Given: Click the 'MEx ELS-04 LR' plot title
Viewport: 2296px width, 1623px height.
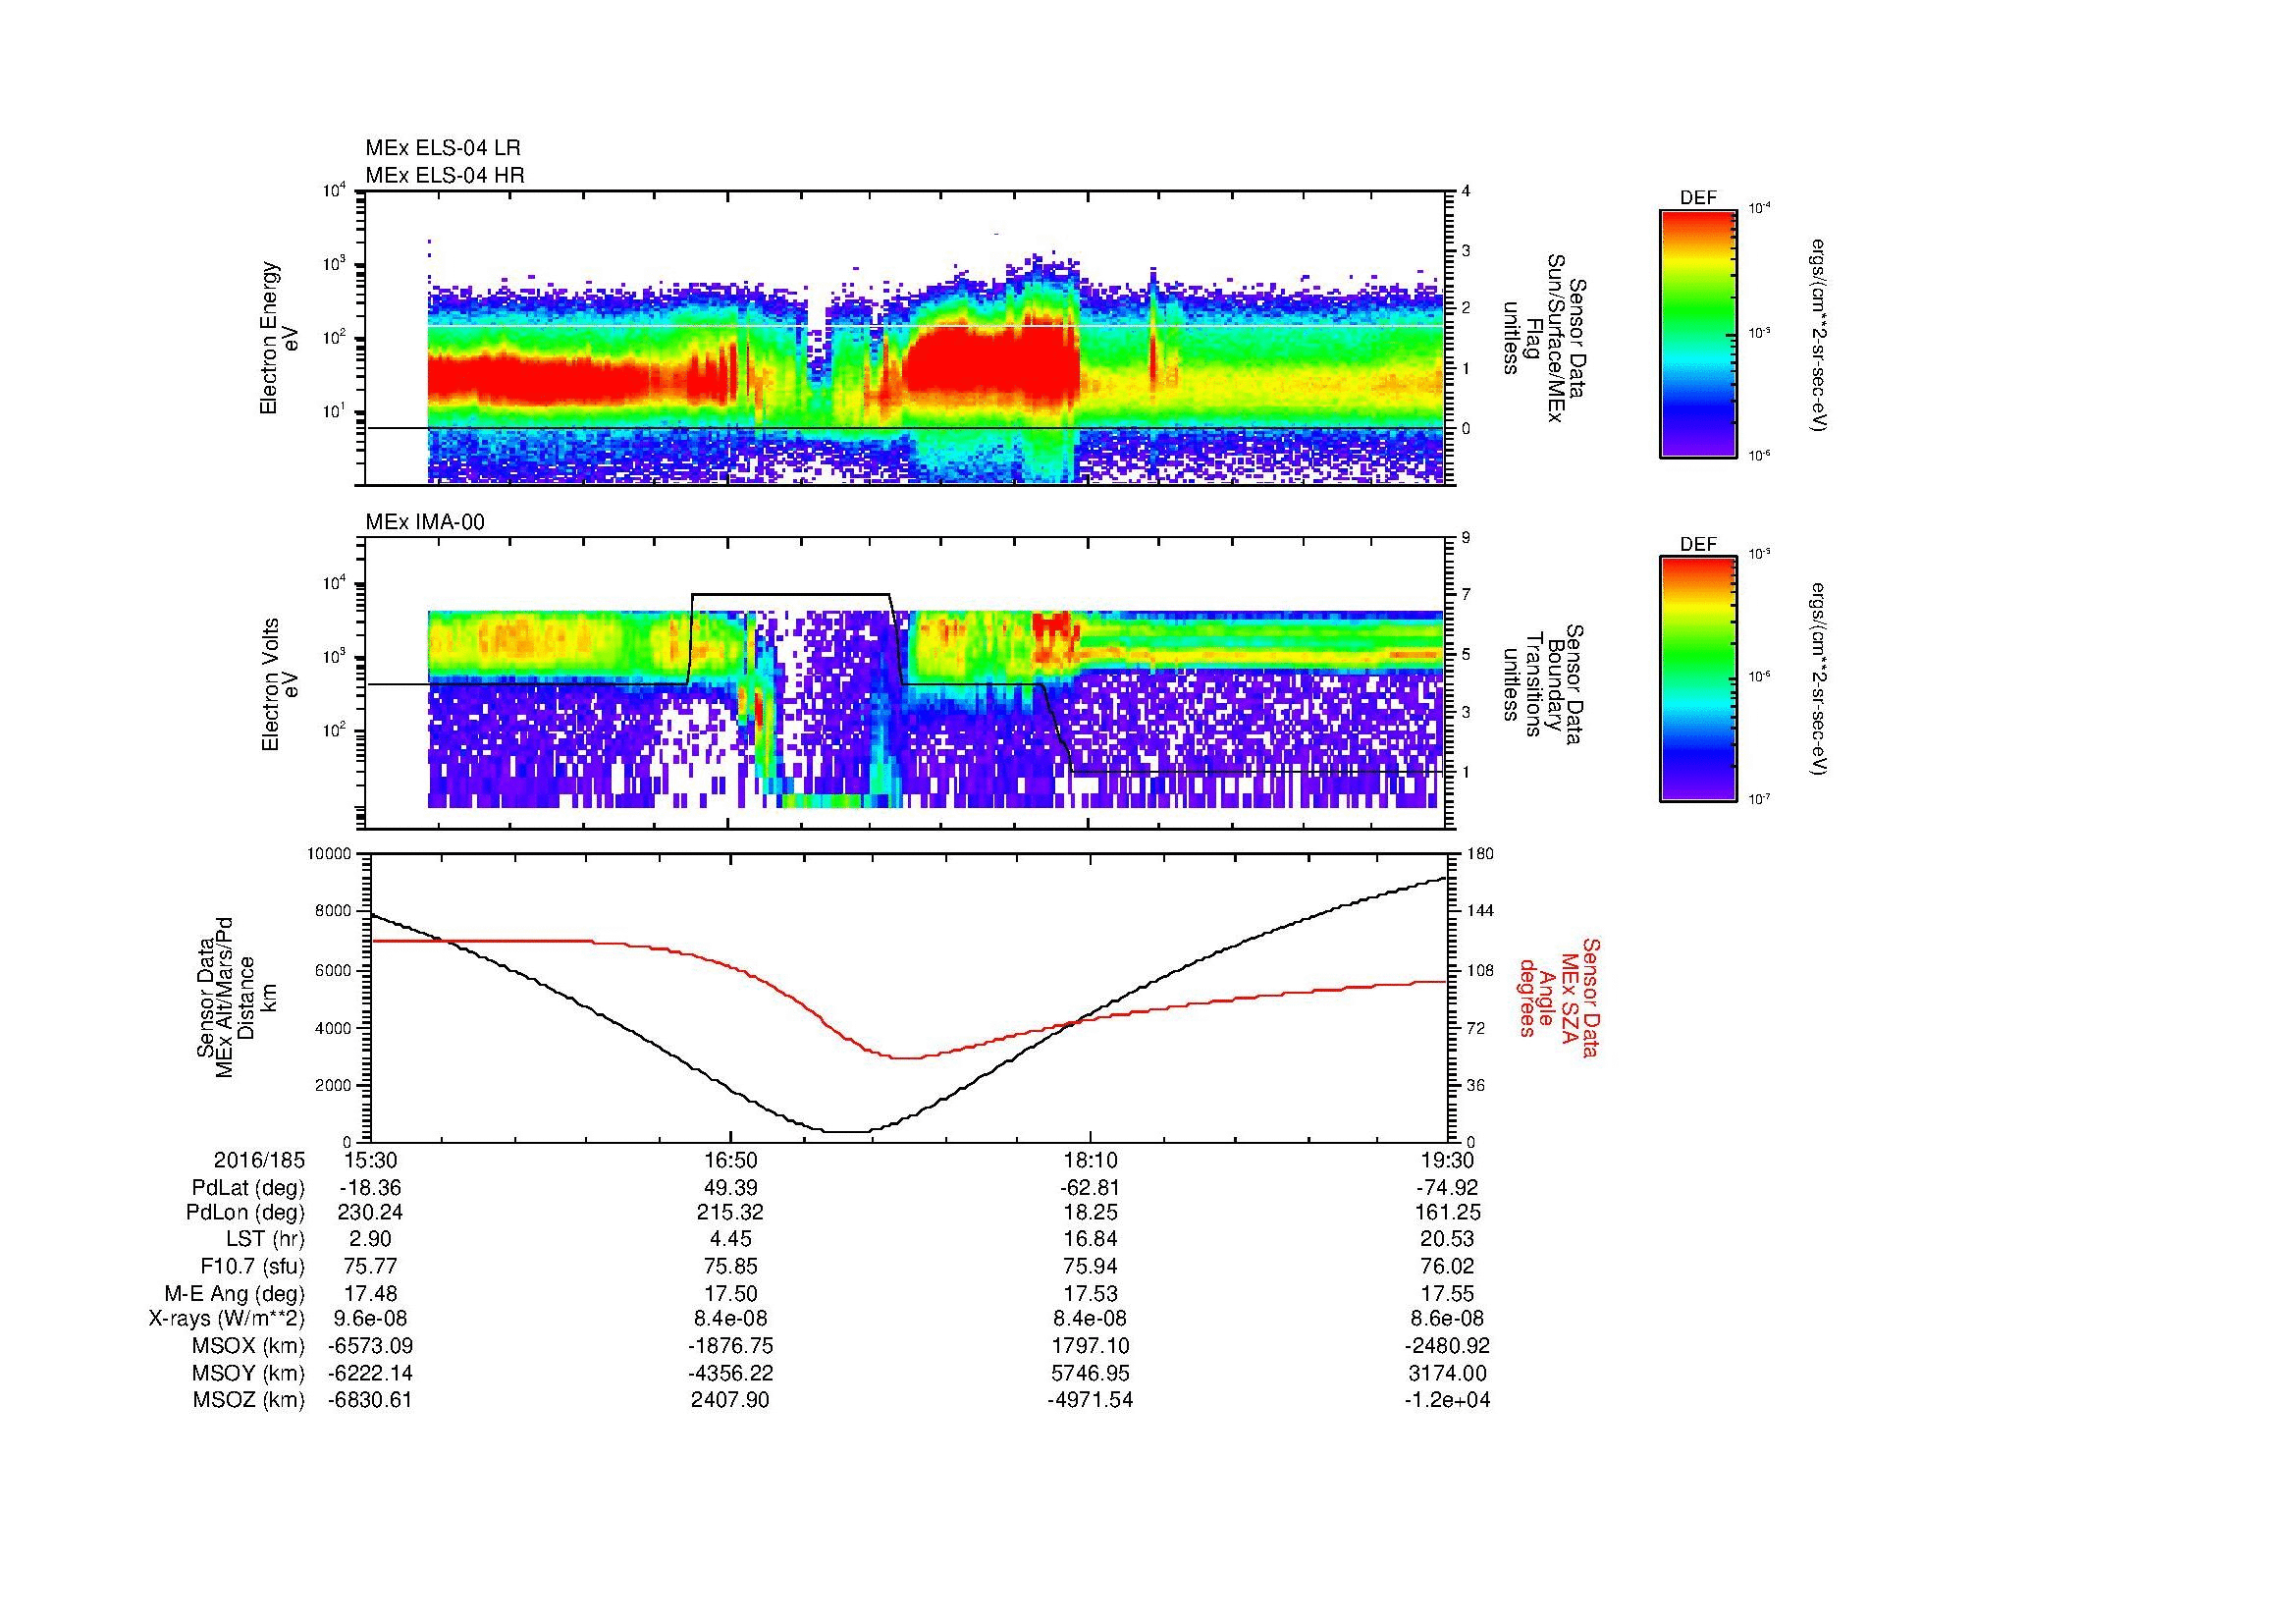Looking at the screenshot, I should [x=443, y=148].
